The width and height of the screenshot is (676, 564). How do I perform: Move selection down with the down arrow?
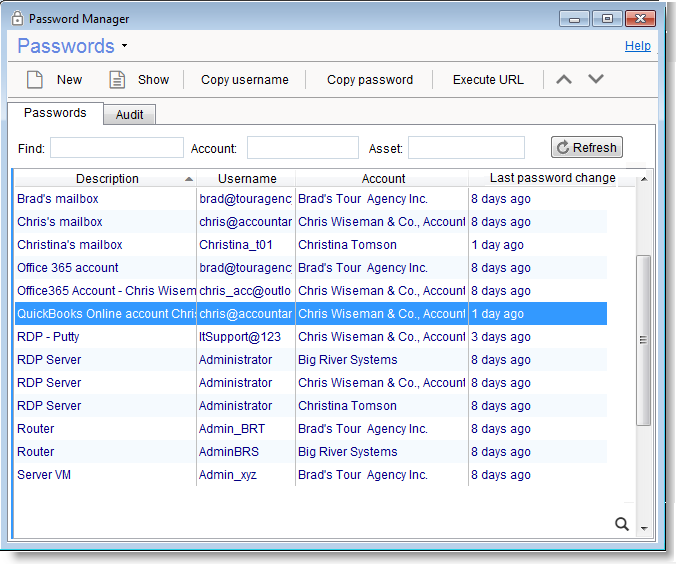pyautogui.click(x=596, y=79)
